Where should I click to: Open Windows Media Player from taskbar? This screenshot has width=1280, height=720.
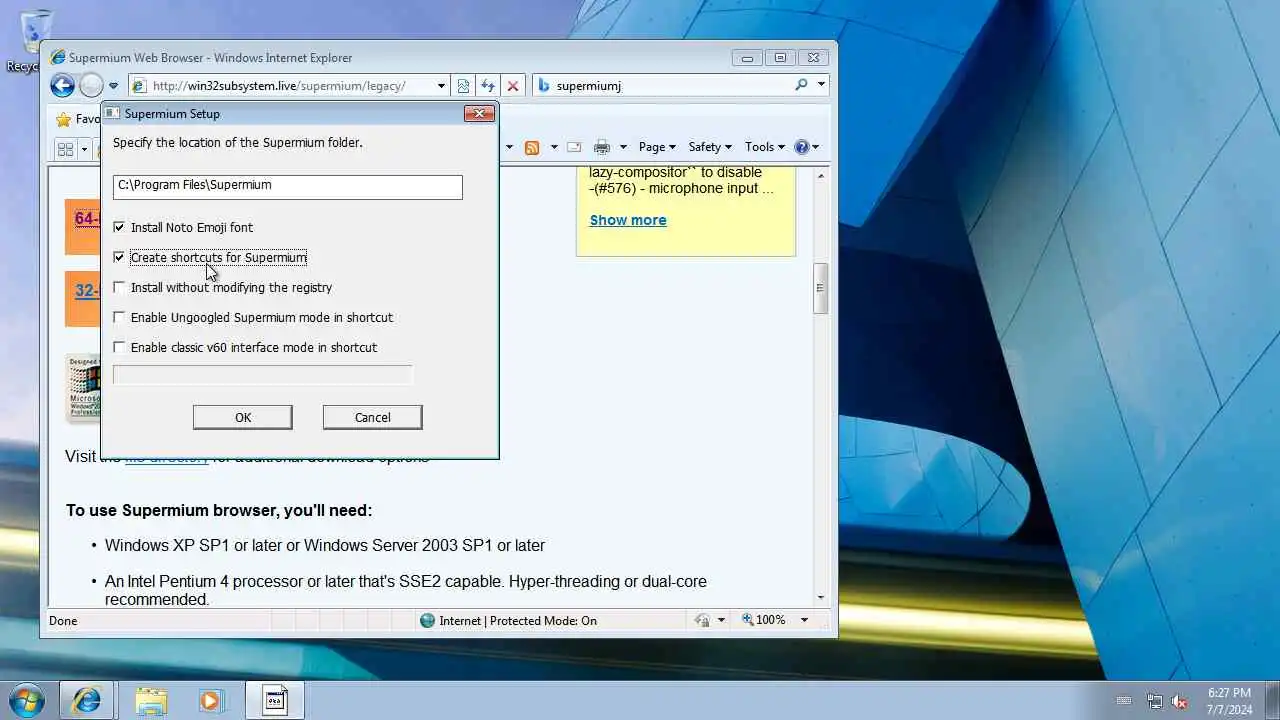tap(210, 700)
